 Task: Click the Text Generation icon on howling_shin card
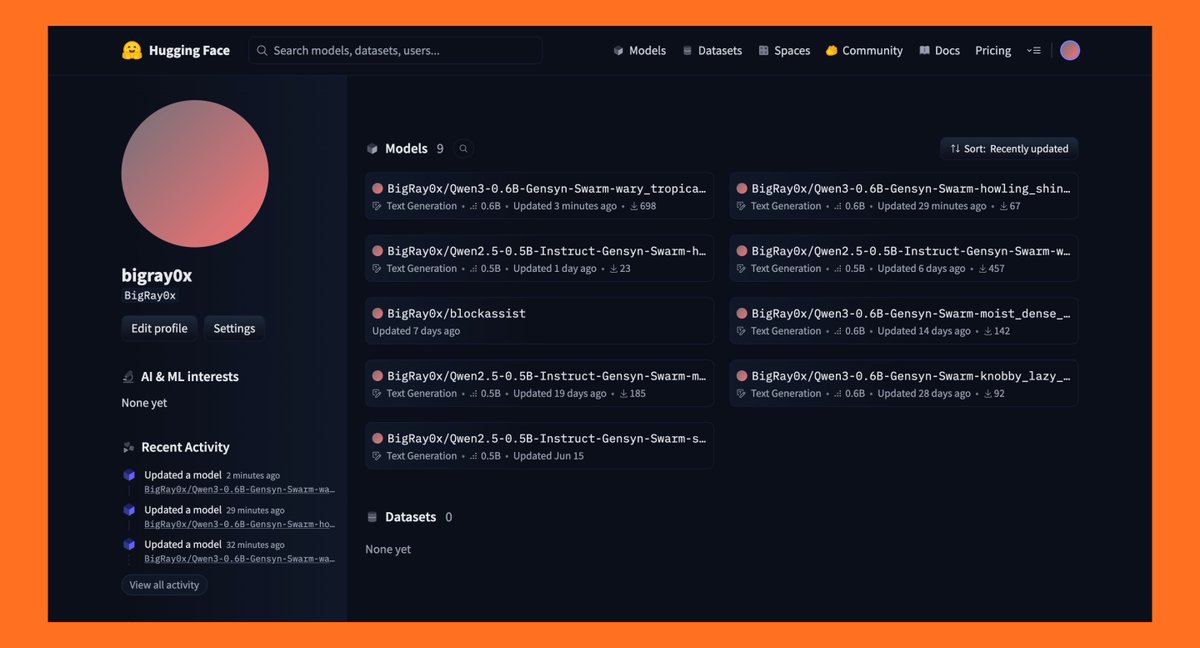(741, 206)
